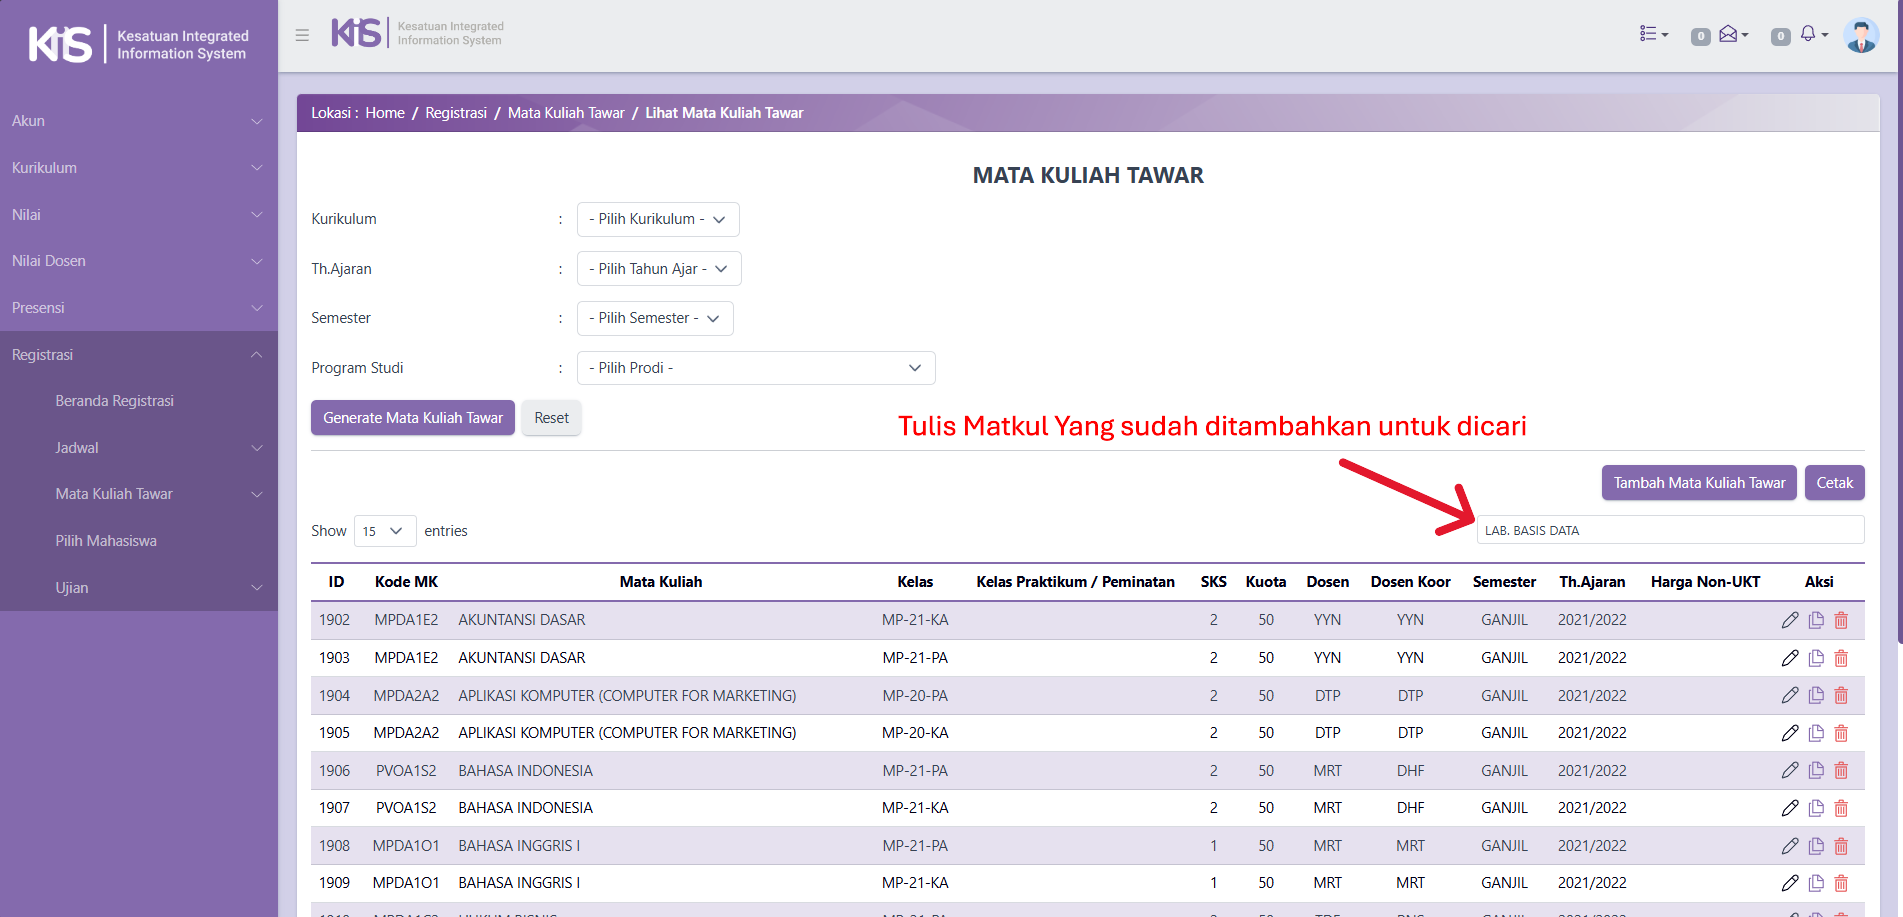Click the user profile avatar

(1860, 36)
